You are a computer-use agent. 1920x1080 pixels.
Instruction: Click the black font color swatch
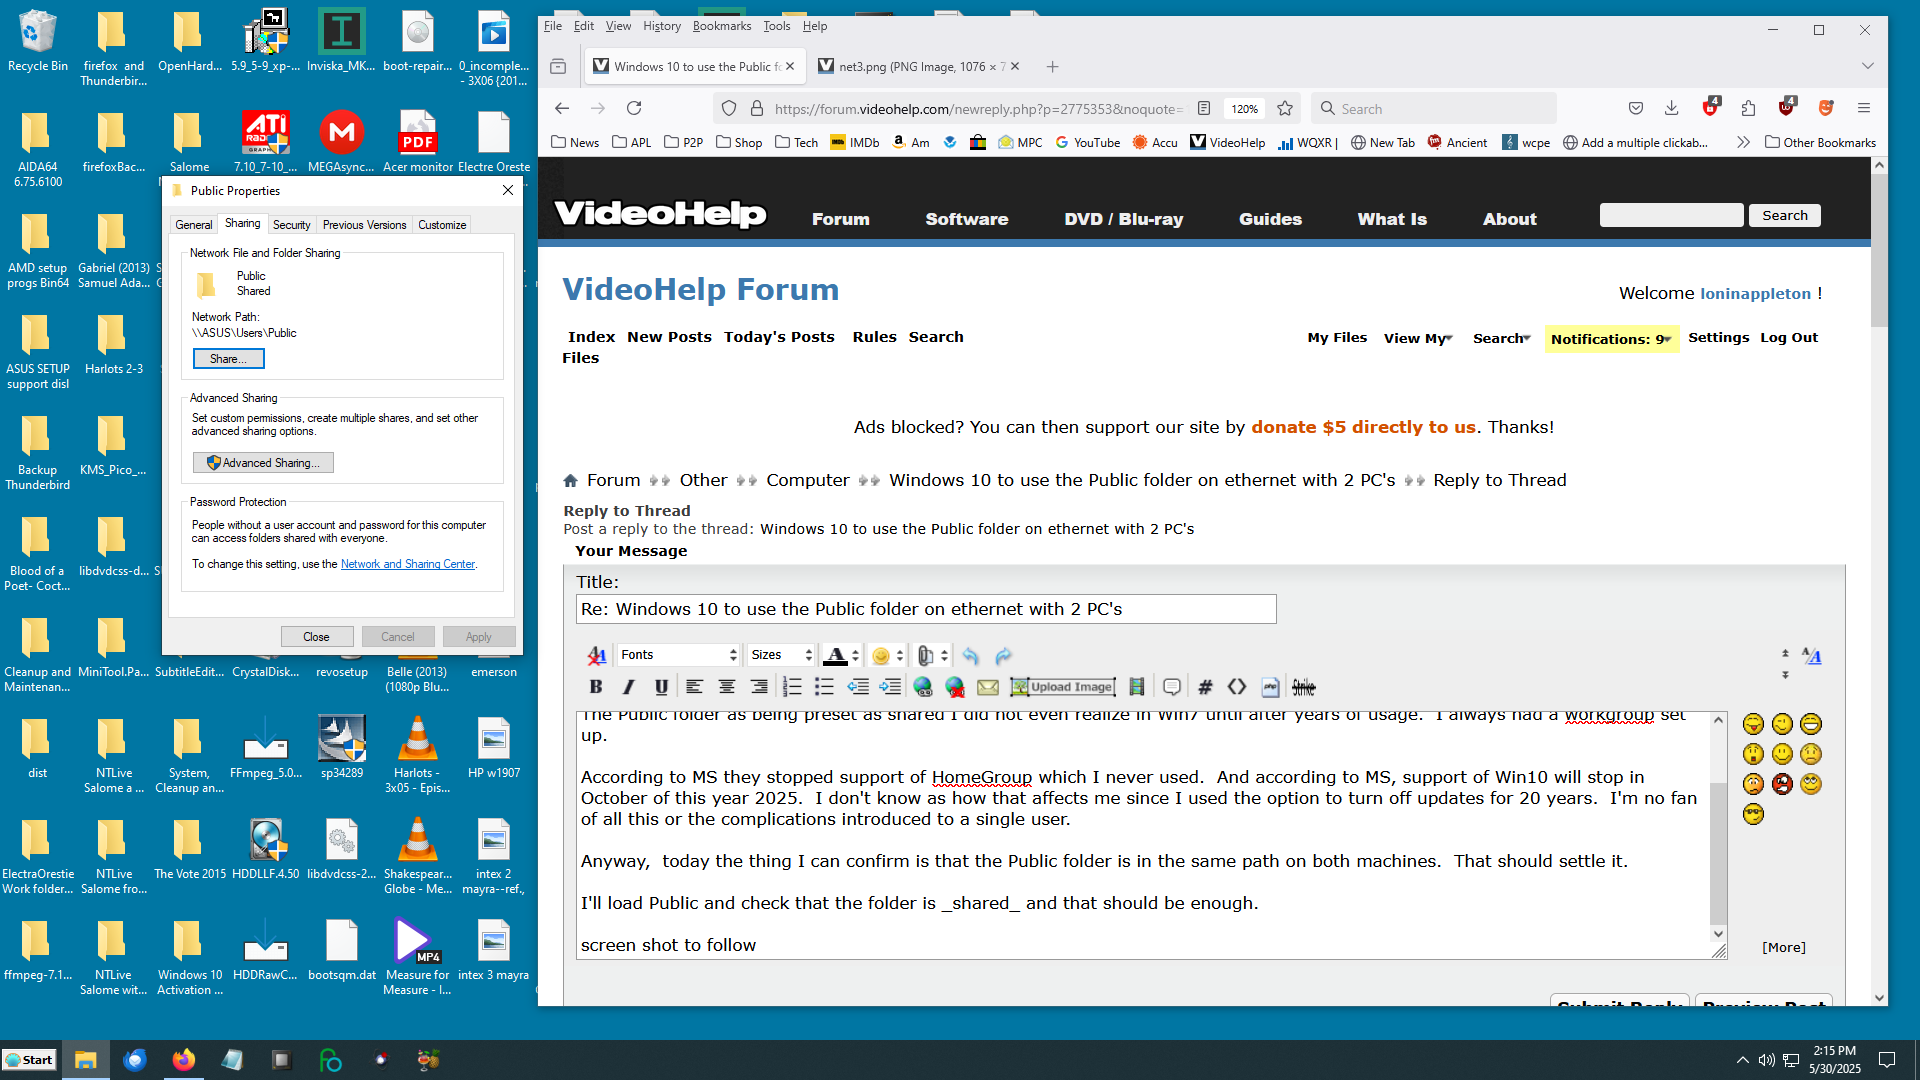pos(835,656)
